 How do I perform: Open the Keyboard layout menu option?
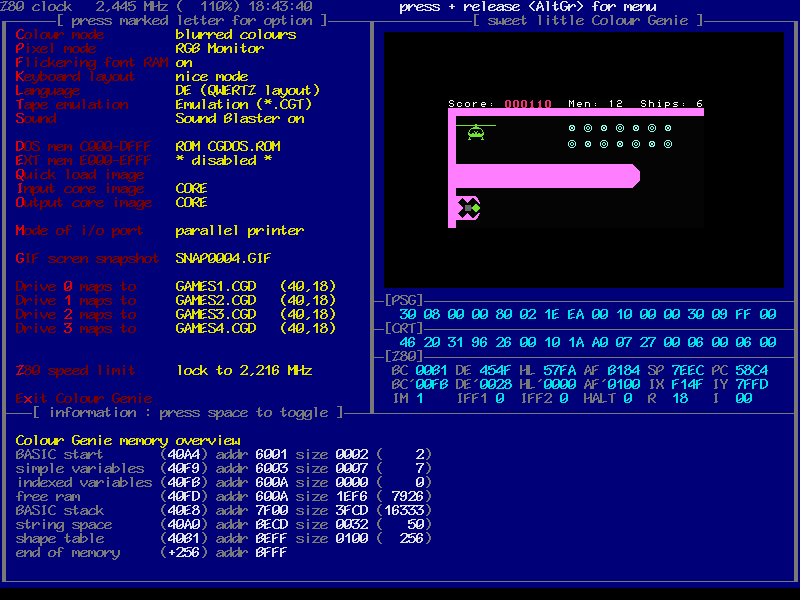(x=76, y=77)
